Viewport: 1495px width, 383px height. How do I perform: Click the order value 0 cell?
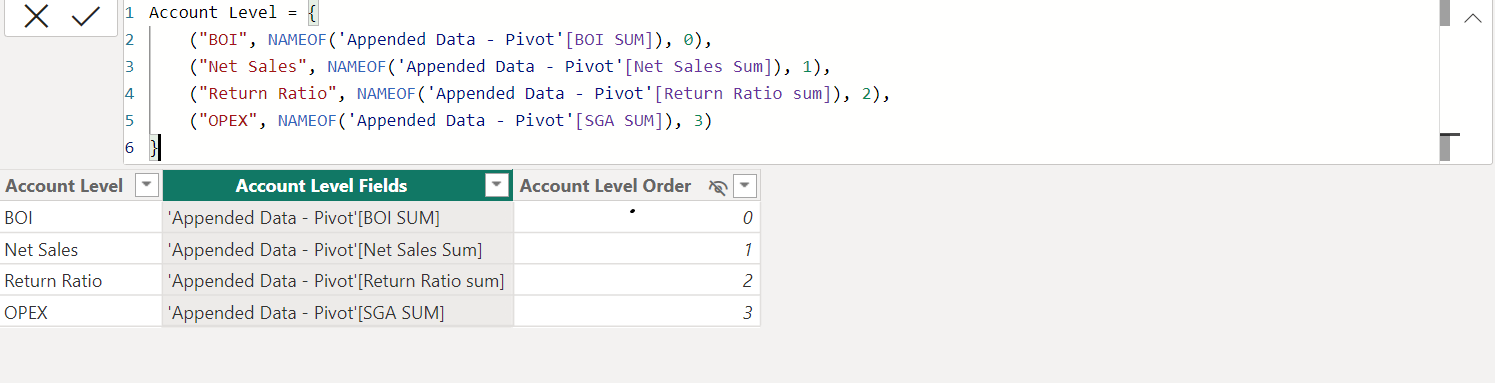pyautogui.click(x=637, y=217)
